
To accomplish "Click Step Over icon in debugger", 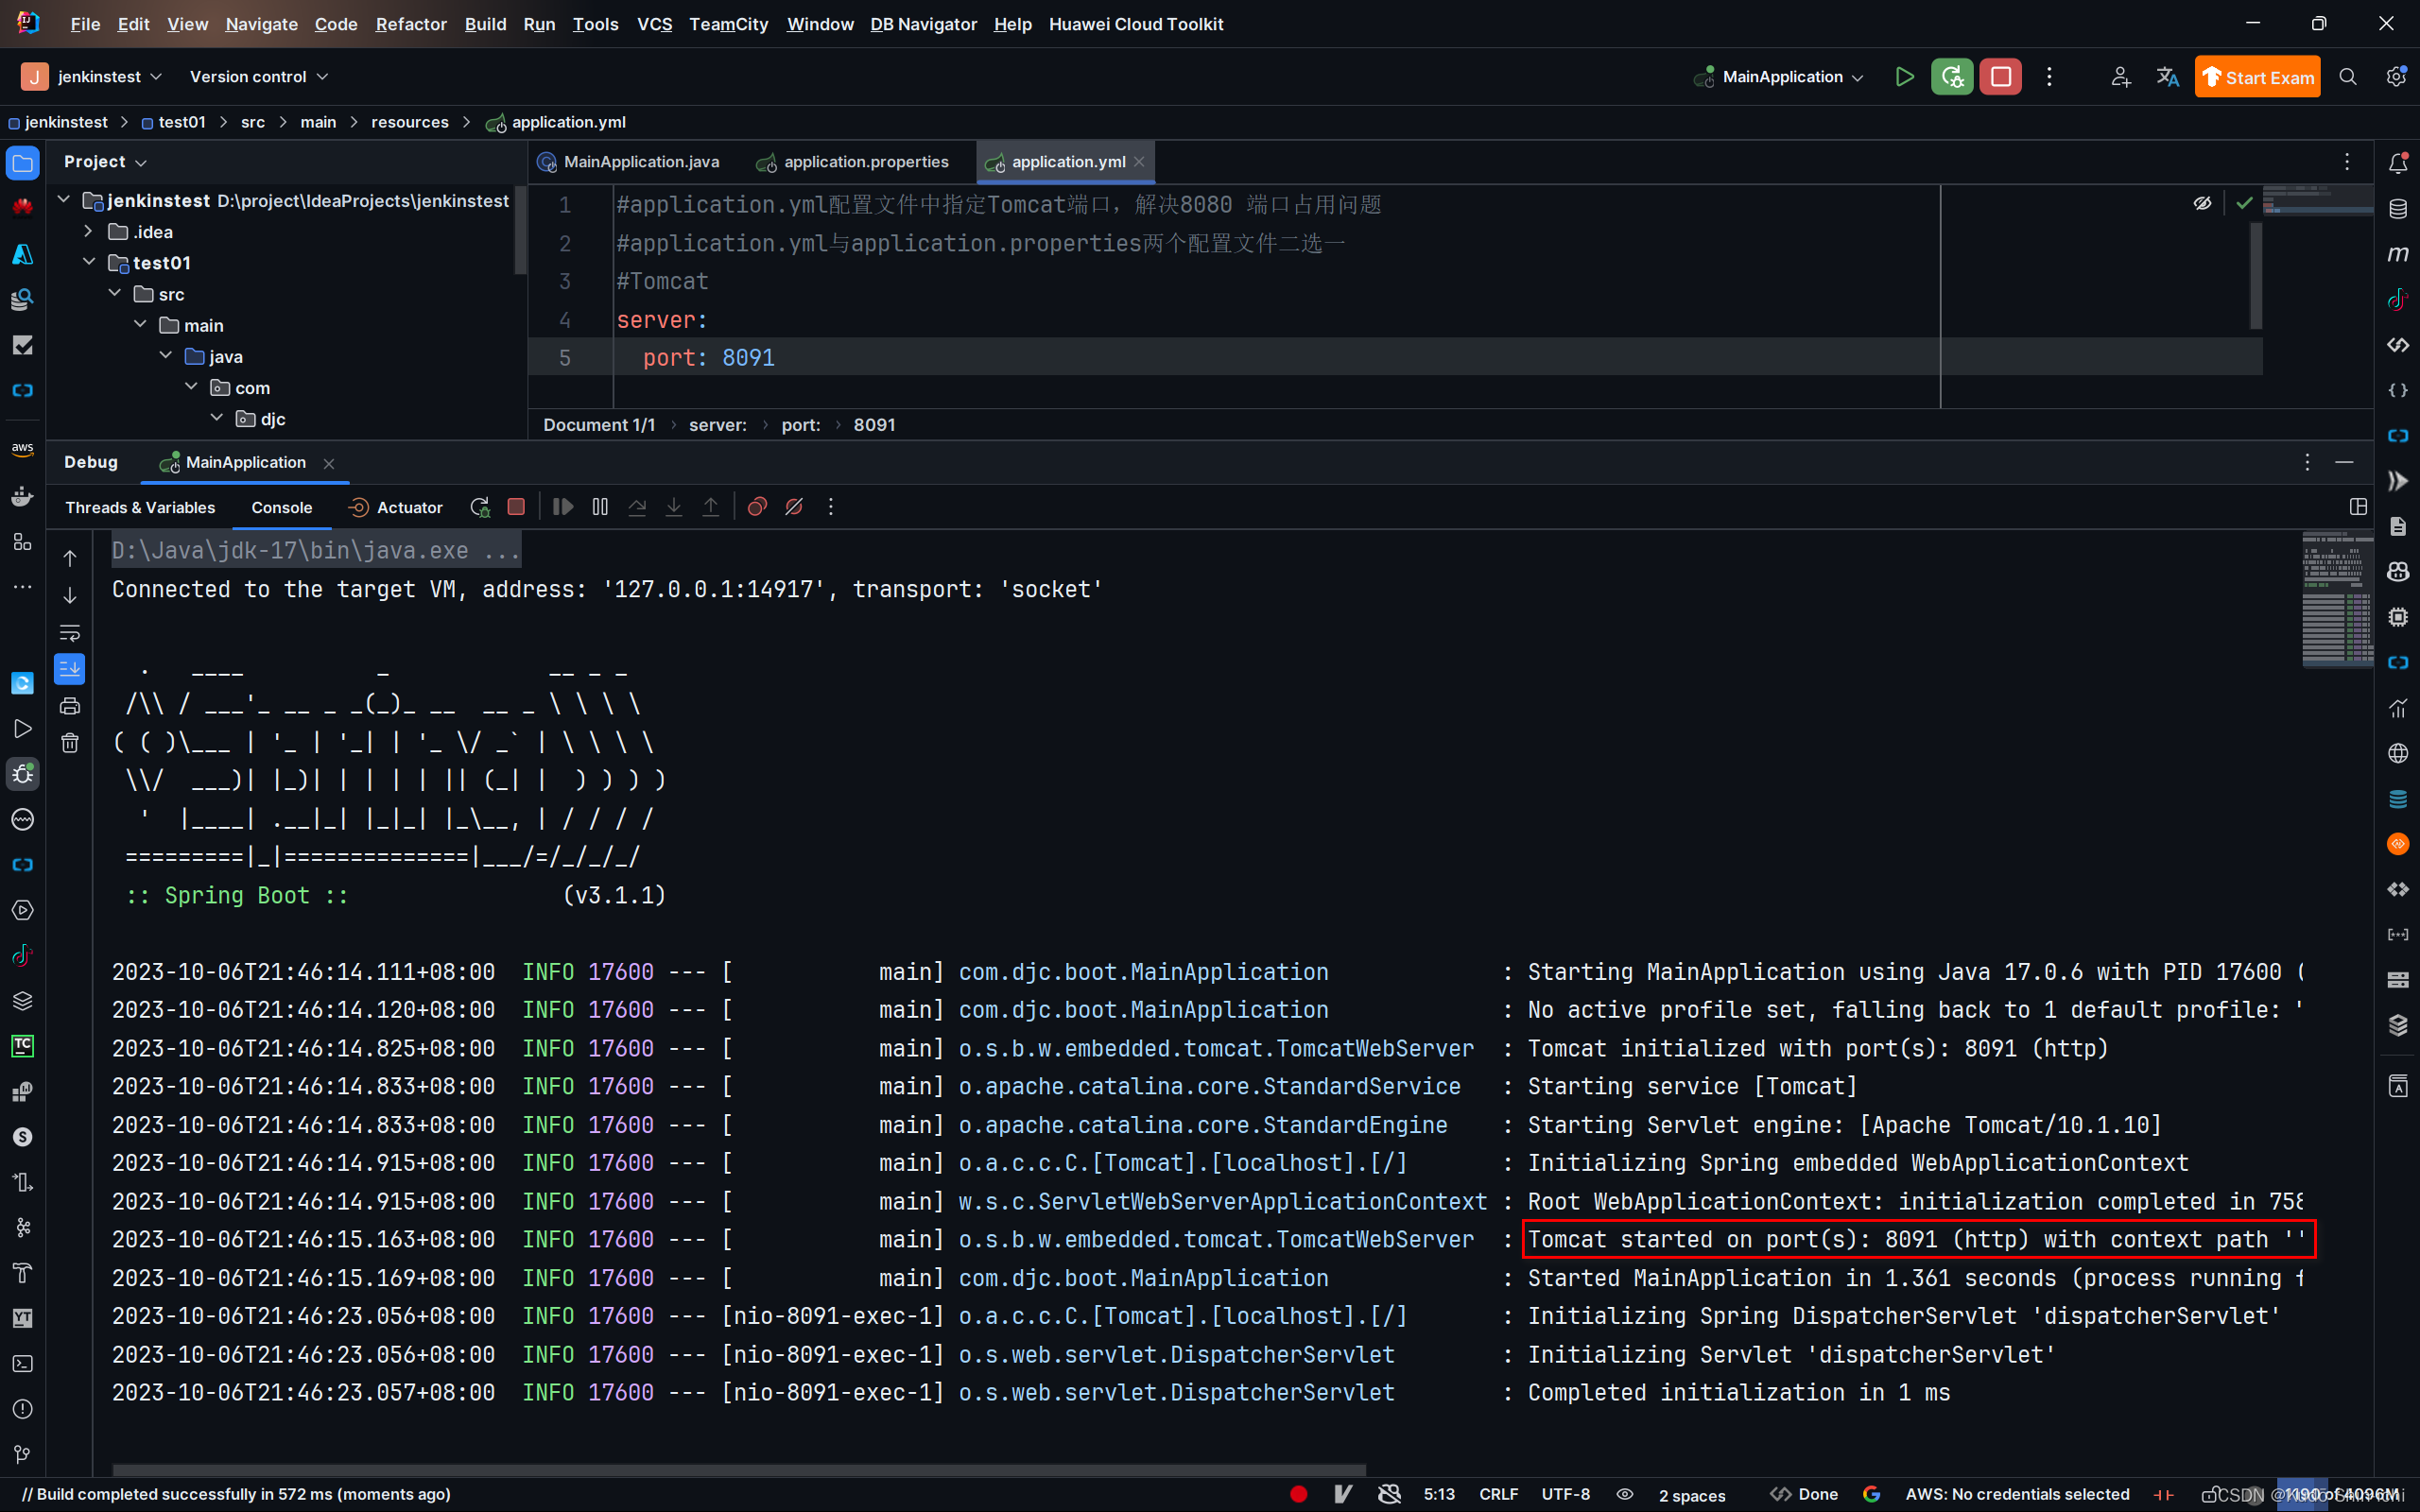I will [637, 507].
